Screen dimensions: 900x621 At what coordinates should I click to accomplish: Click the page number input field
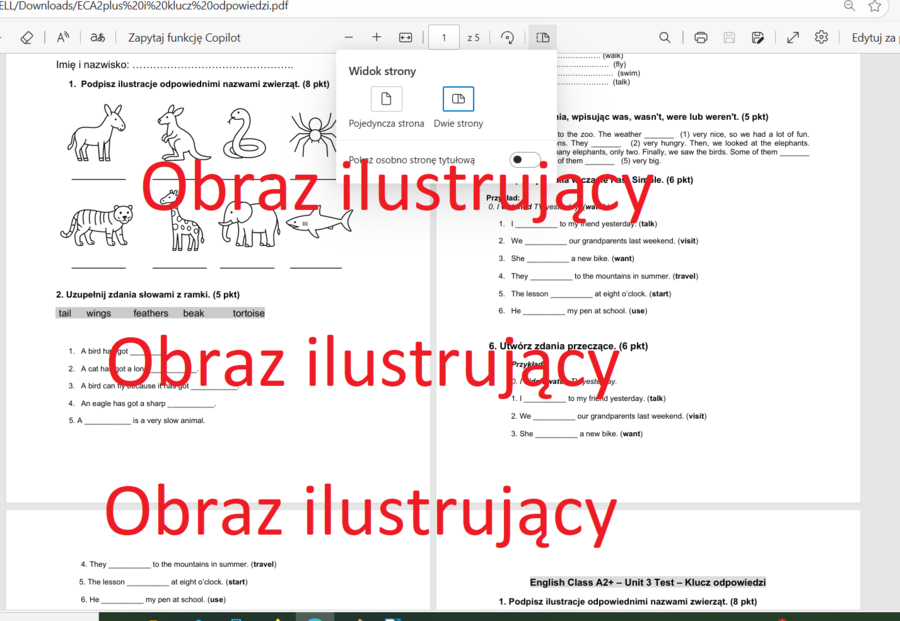(443, 37)
